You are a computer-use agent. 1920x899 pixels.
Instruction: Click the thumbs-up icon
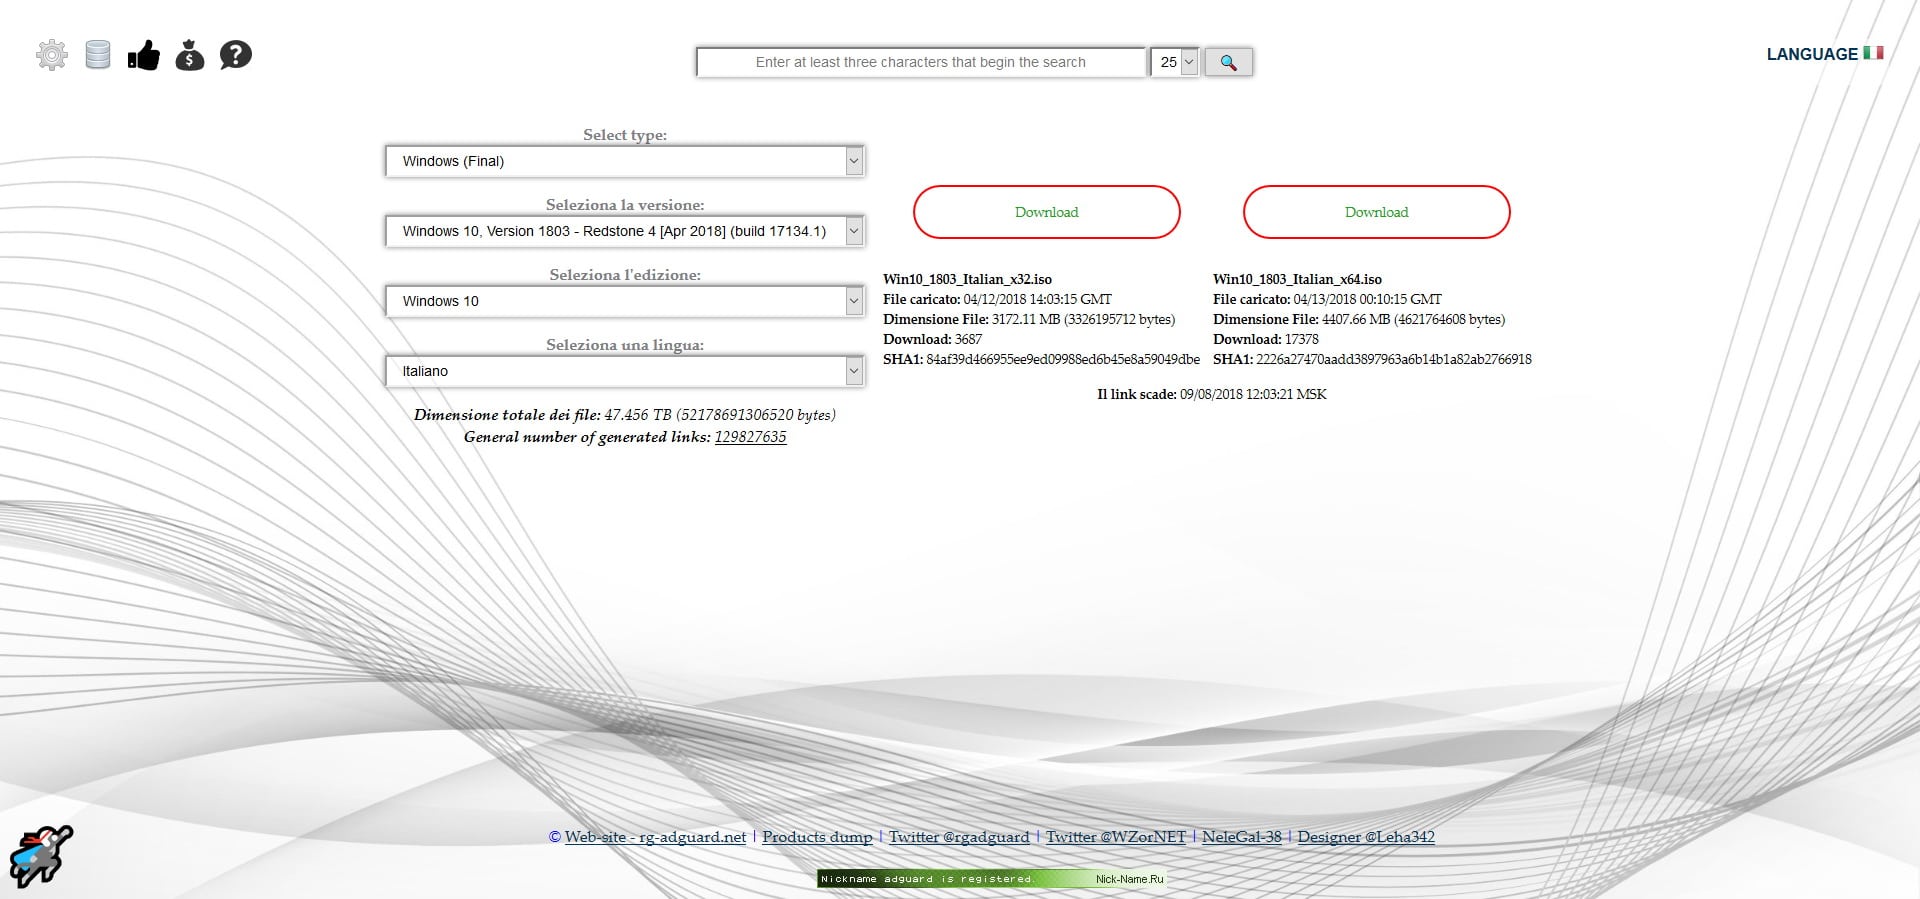pos(144,55)
